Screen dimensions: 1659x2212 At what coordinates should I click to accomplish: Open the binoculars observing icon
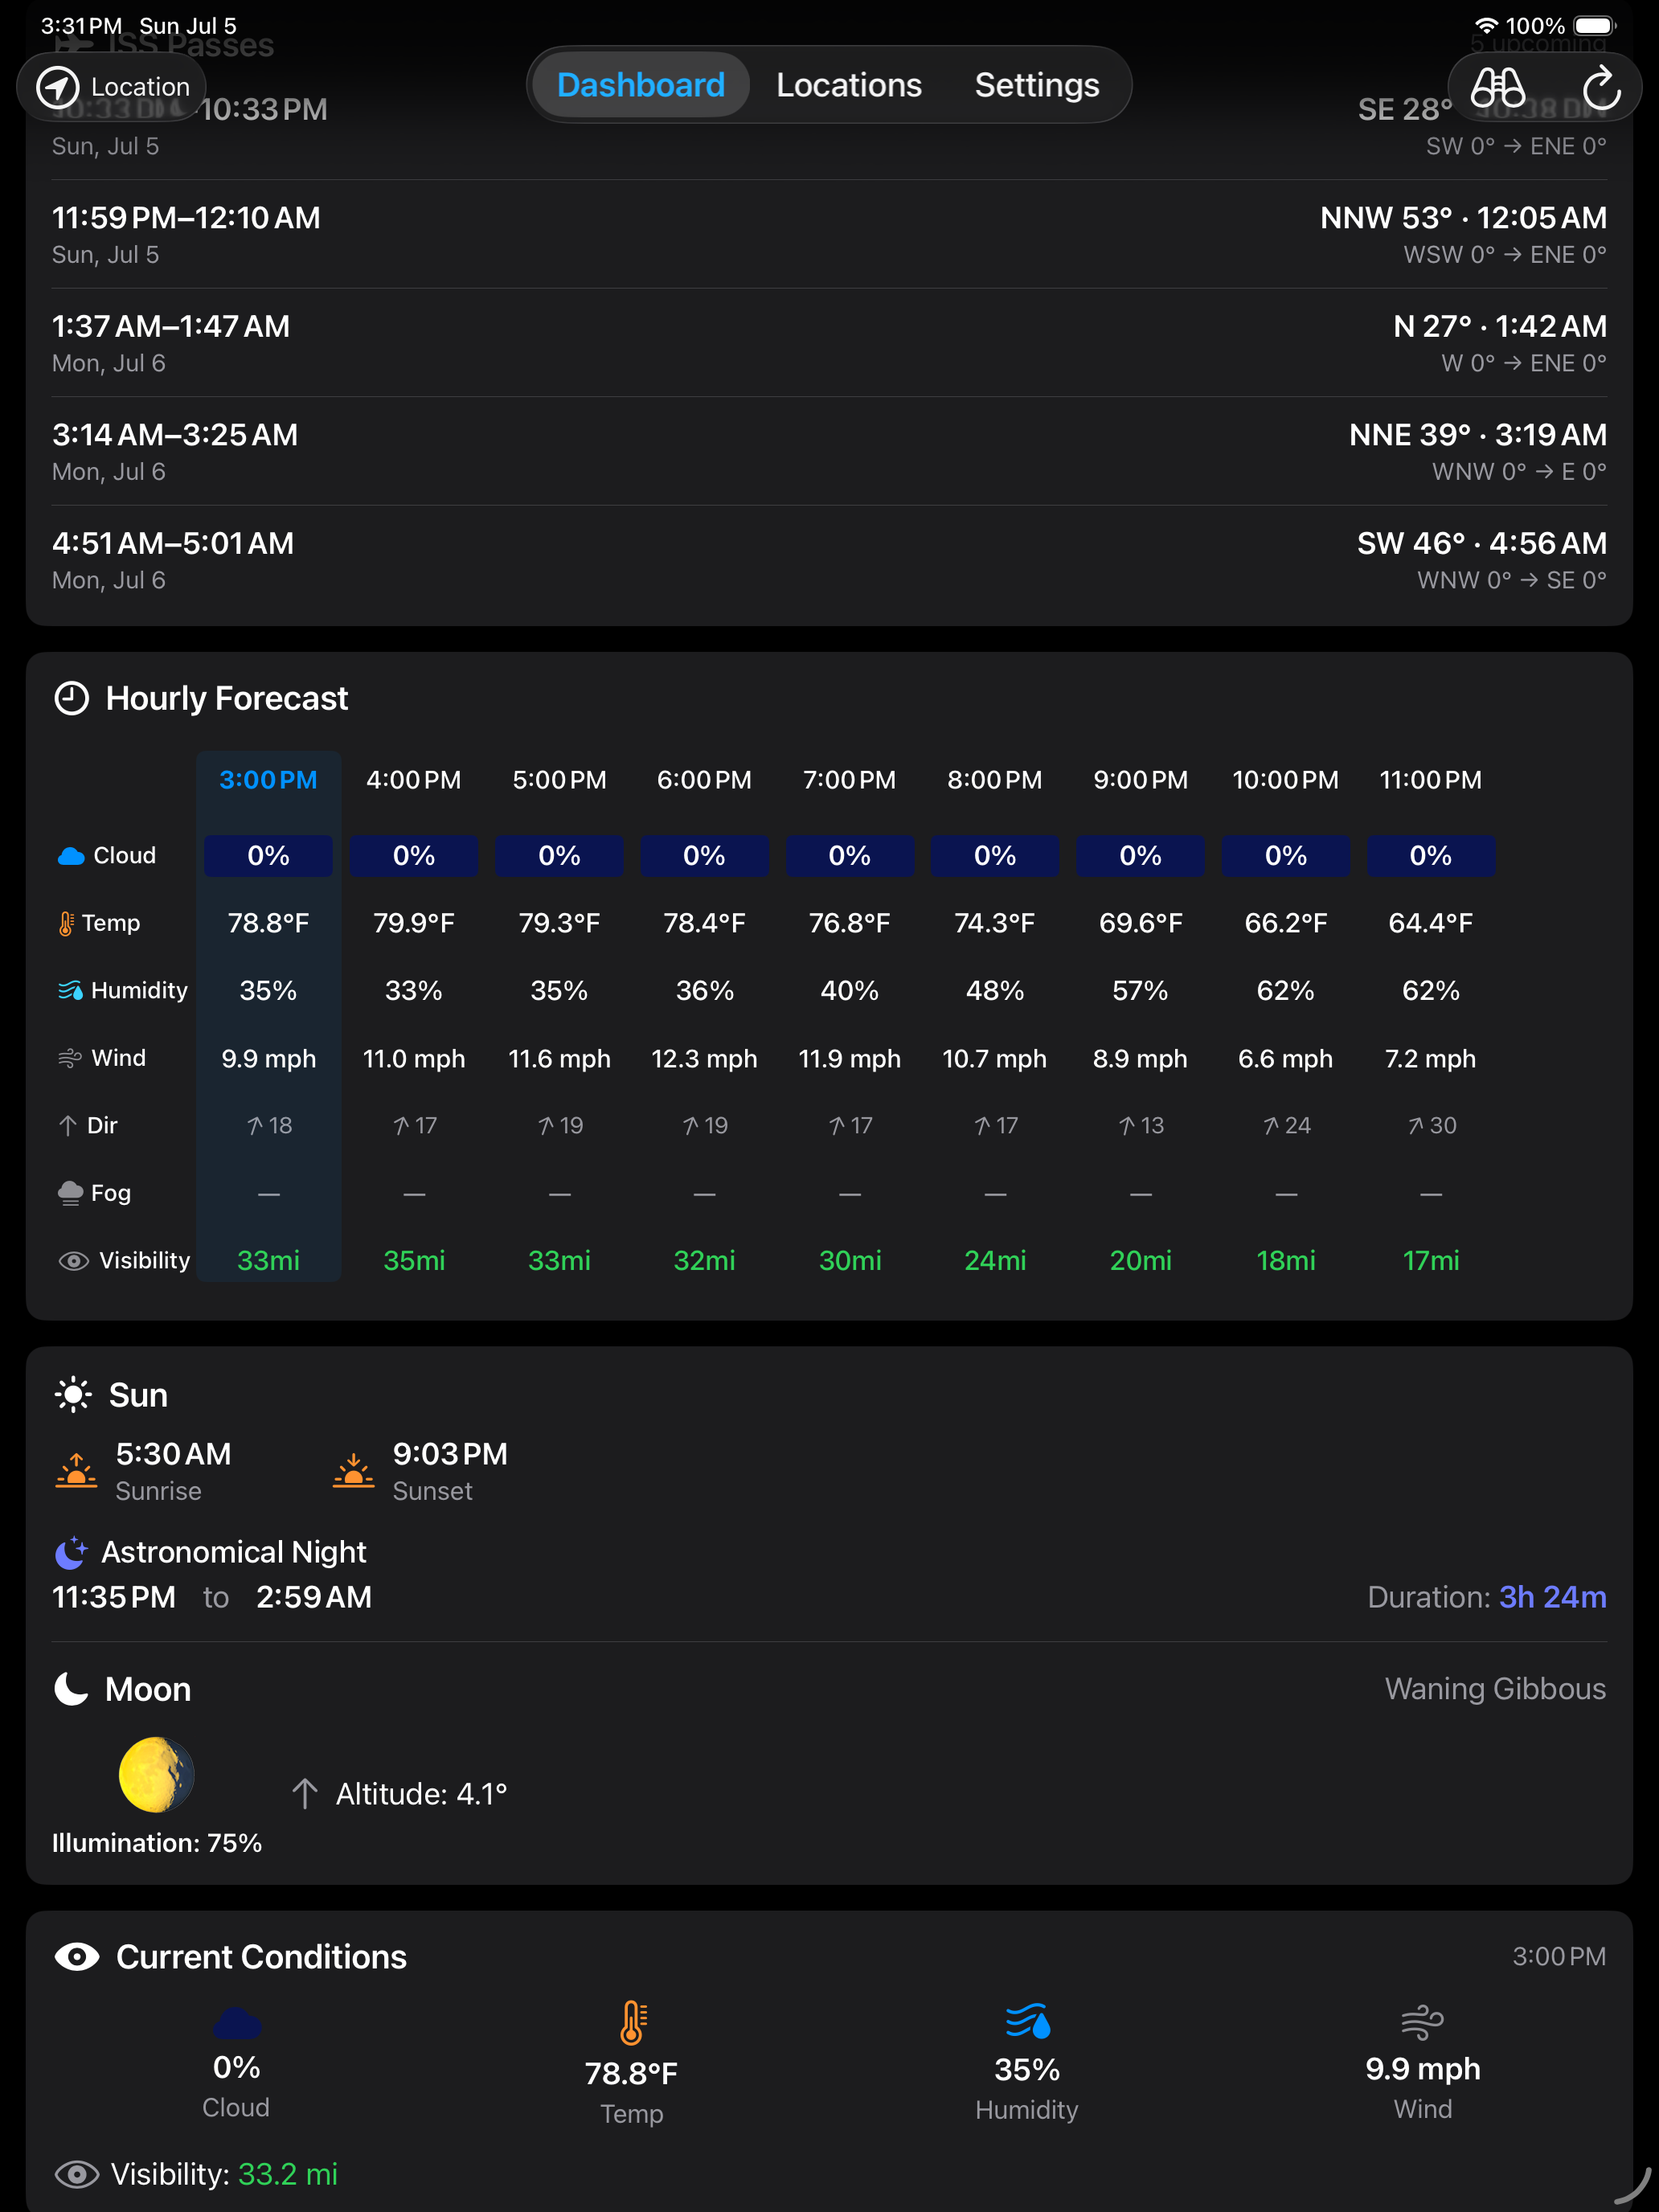coord(1497,87)
